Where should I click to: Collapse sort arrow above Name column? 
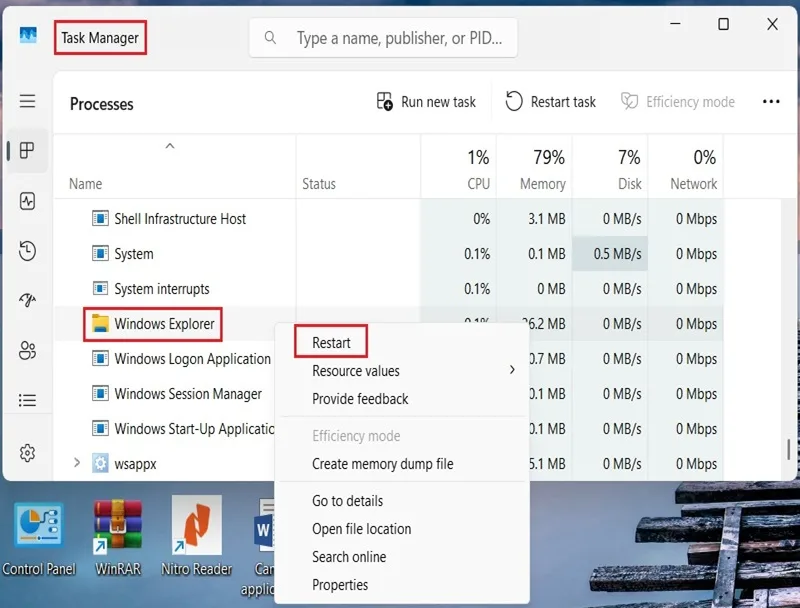tap(170, 146)
